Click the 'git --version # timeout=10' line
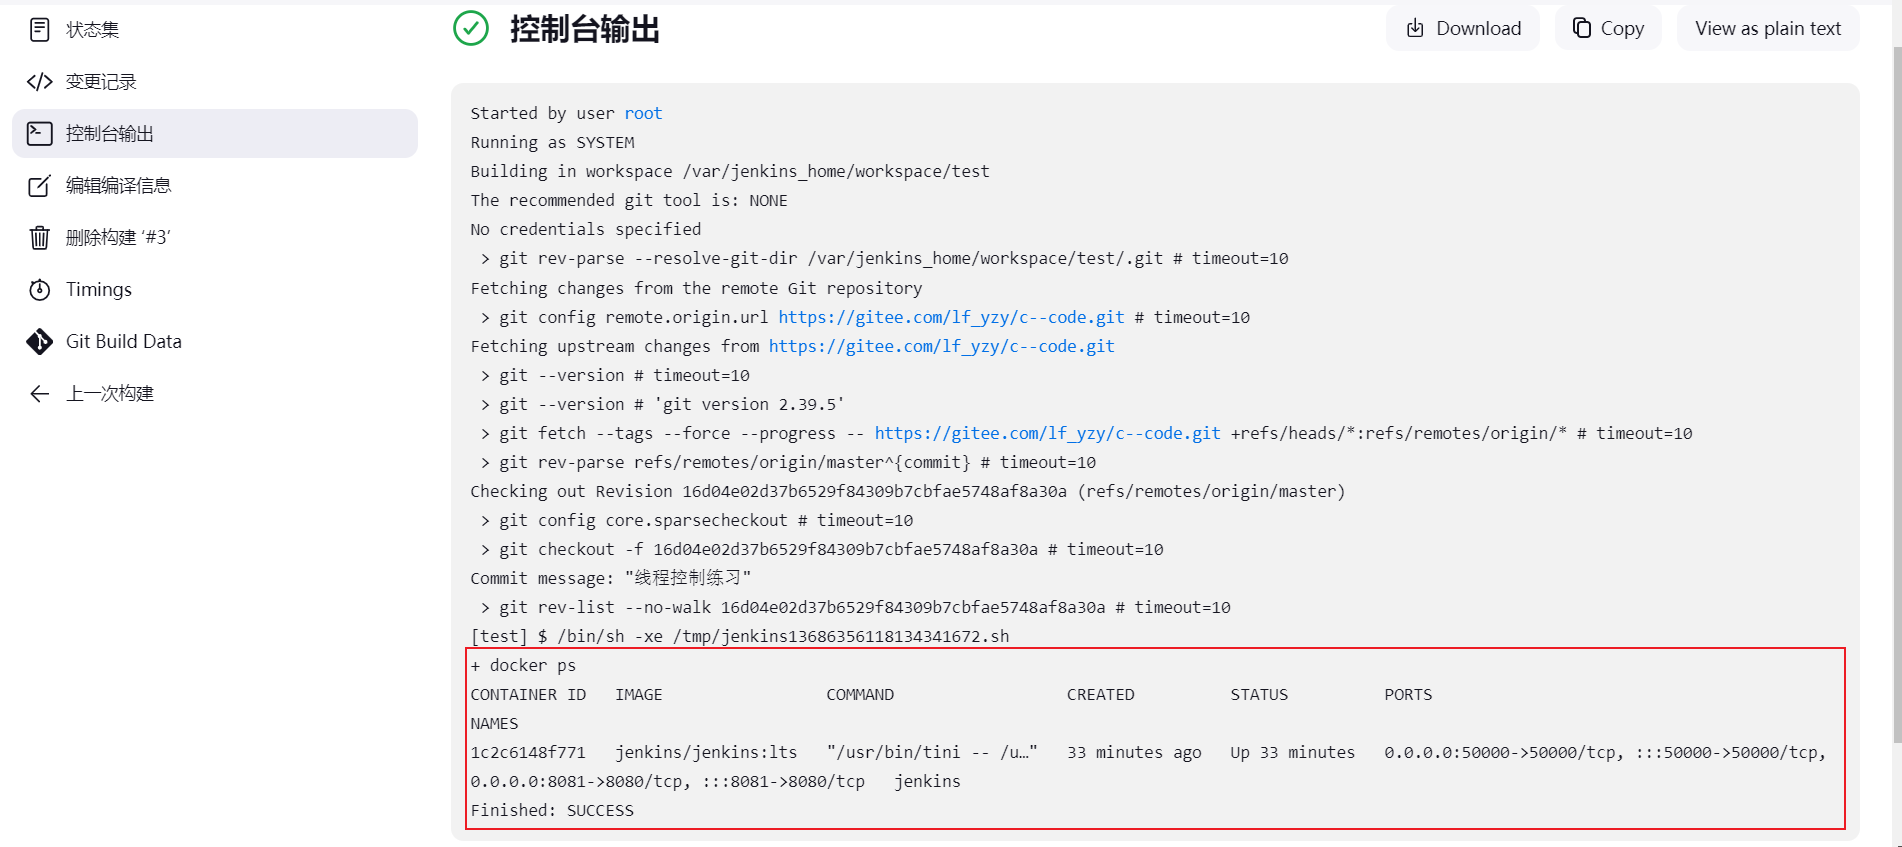 point(615,375)
